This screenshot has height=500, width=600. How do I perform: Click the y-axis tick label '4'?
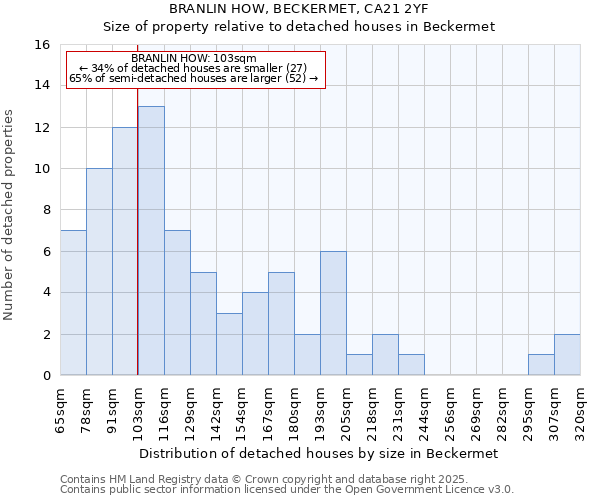47,292
